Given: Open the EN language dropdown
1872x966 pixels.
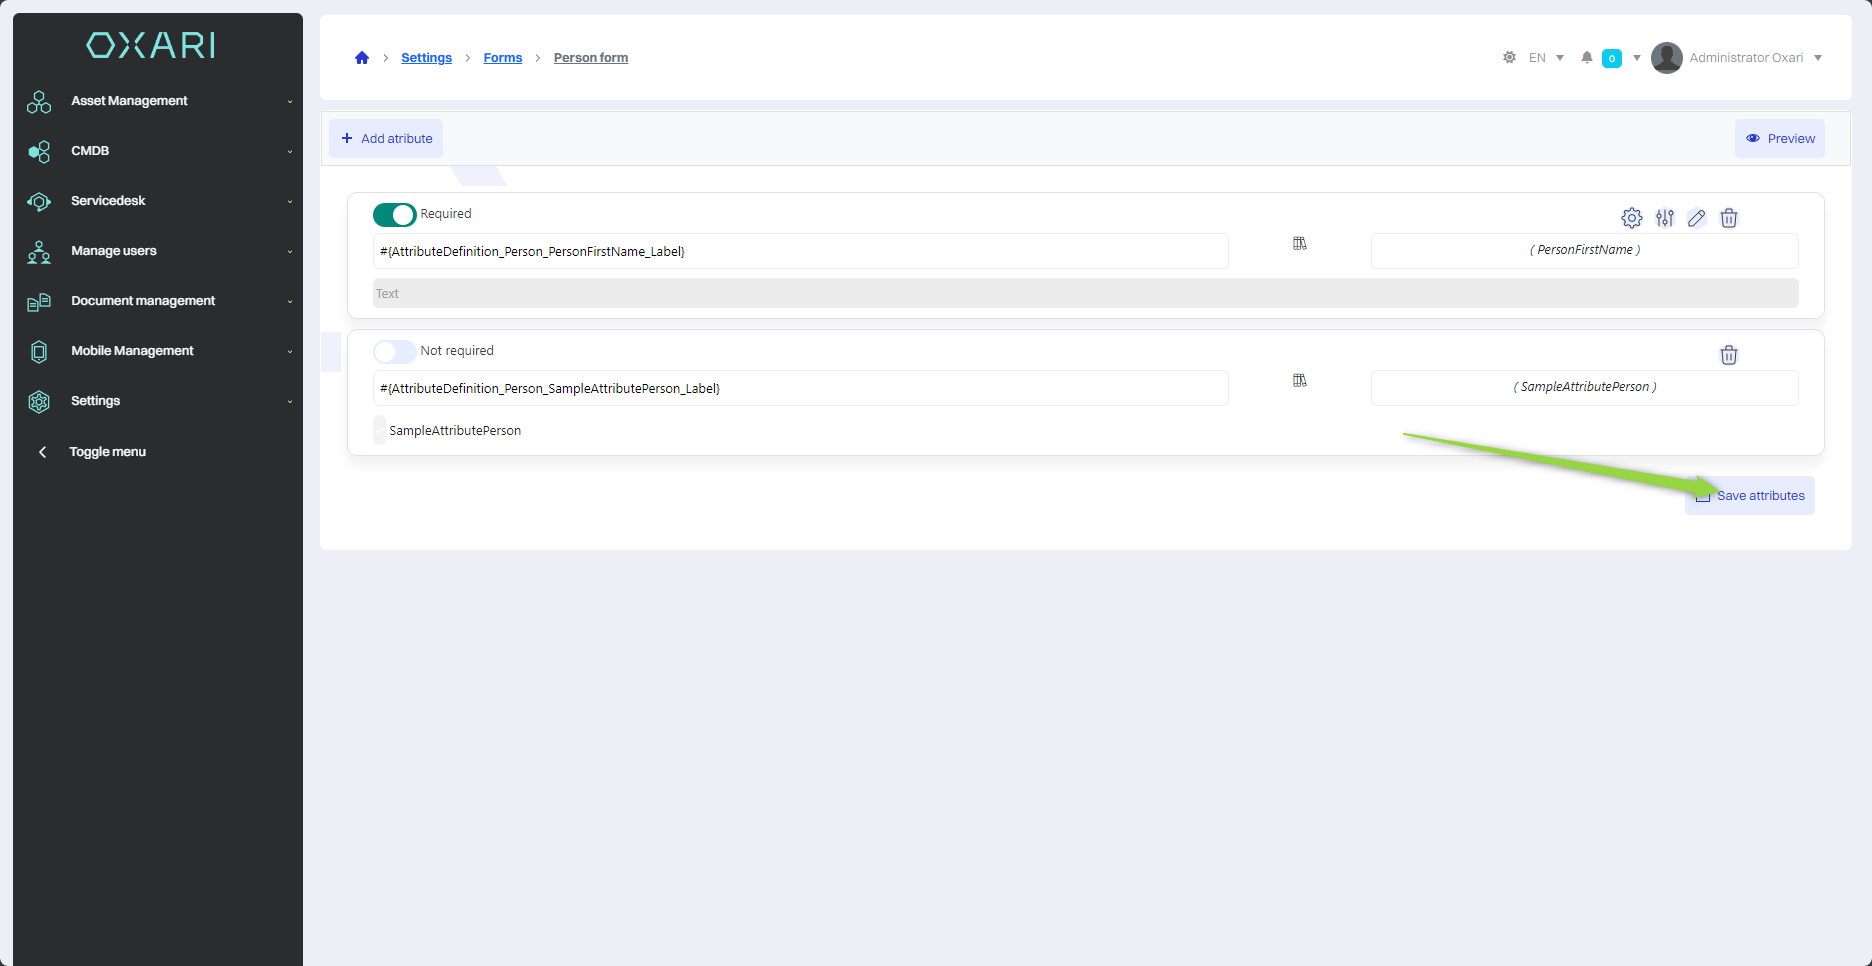Looking at the screenshot, I should click(1546, 58).
